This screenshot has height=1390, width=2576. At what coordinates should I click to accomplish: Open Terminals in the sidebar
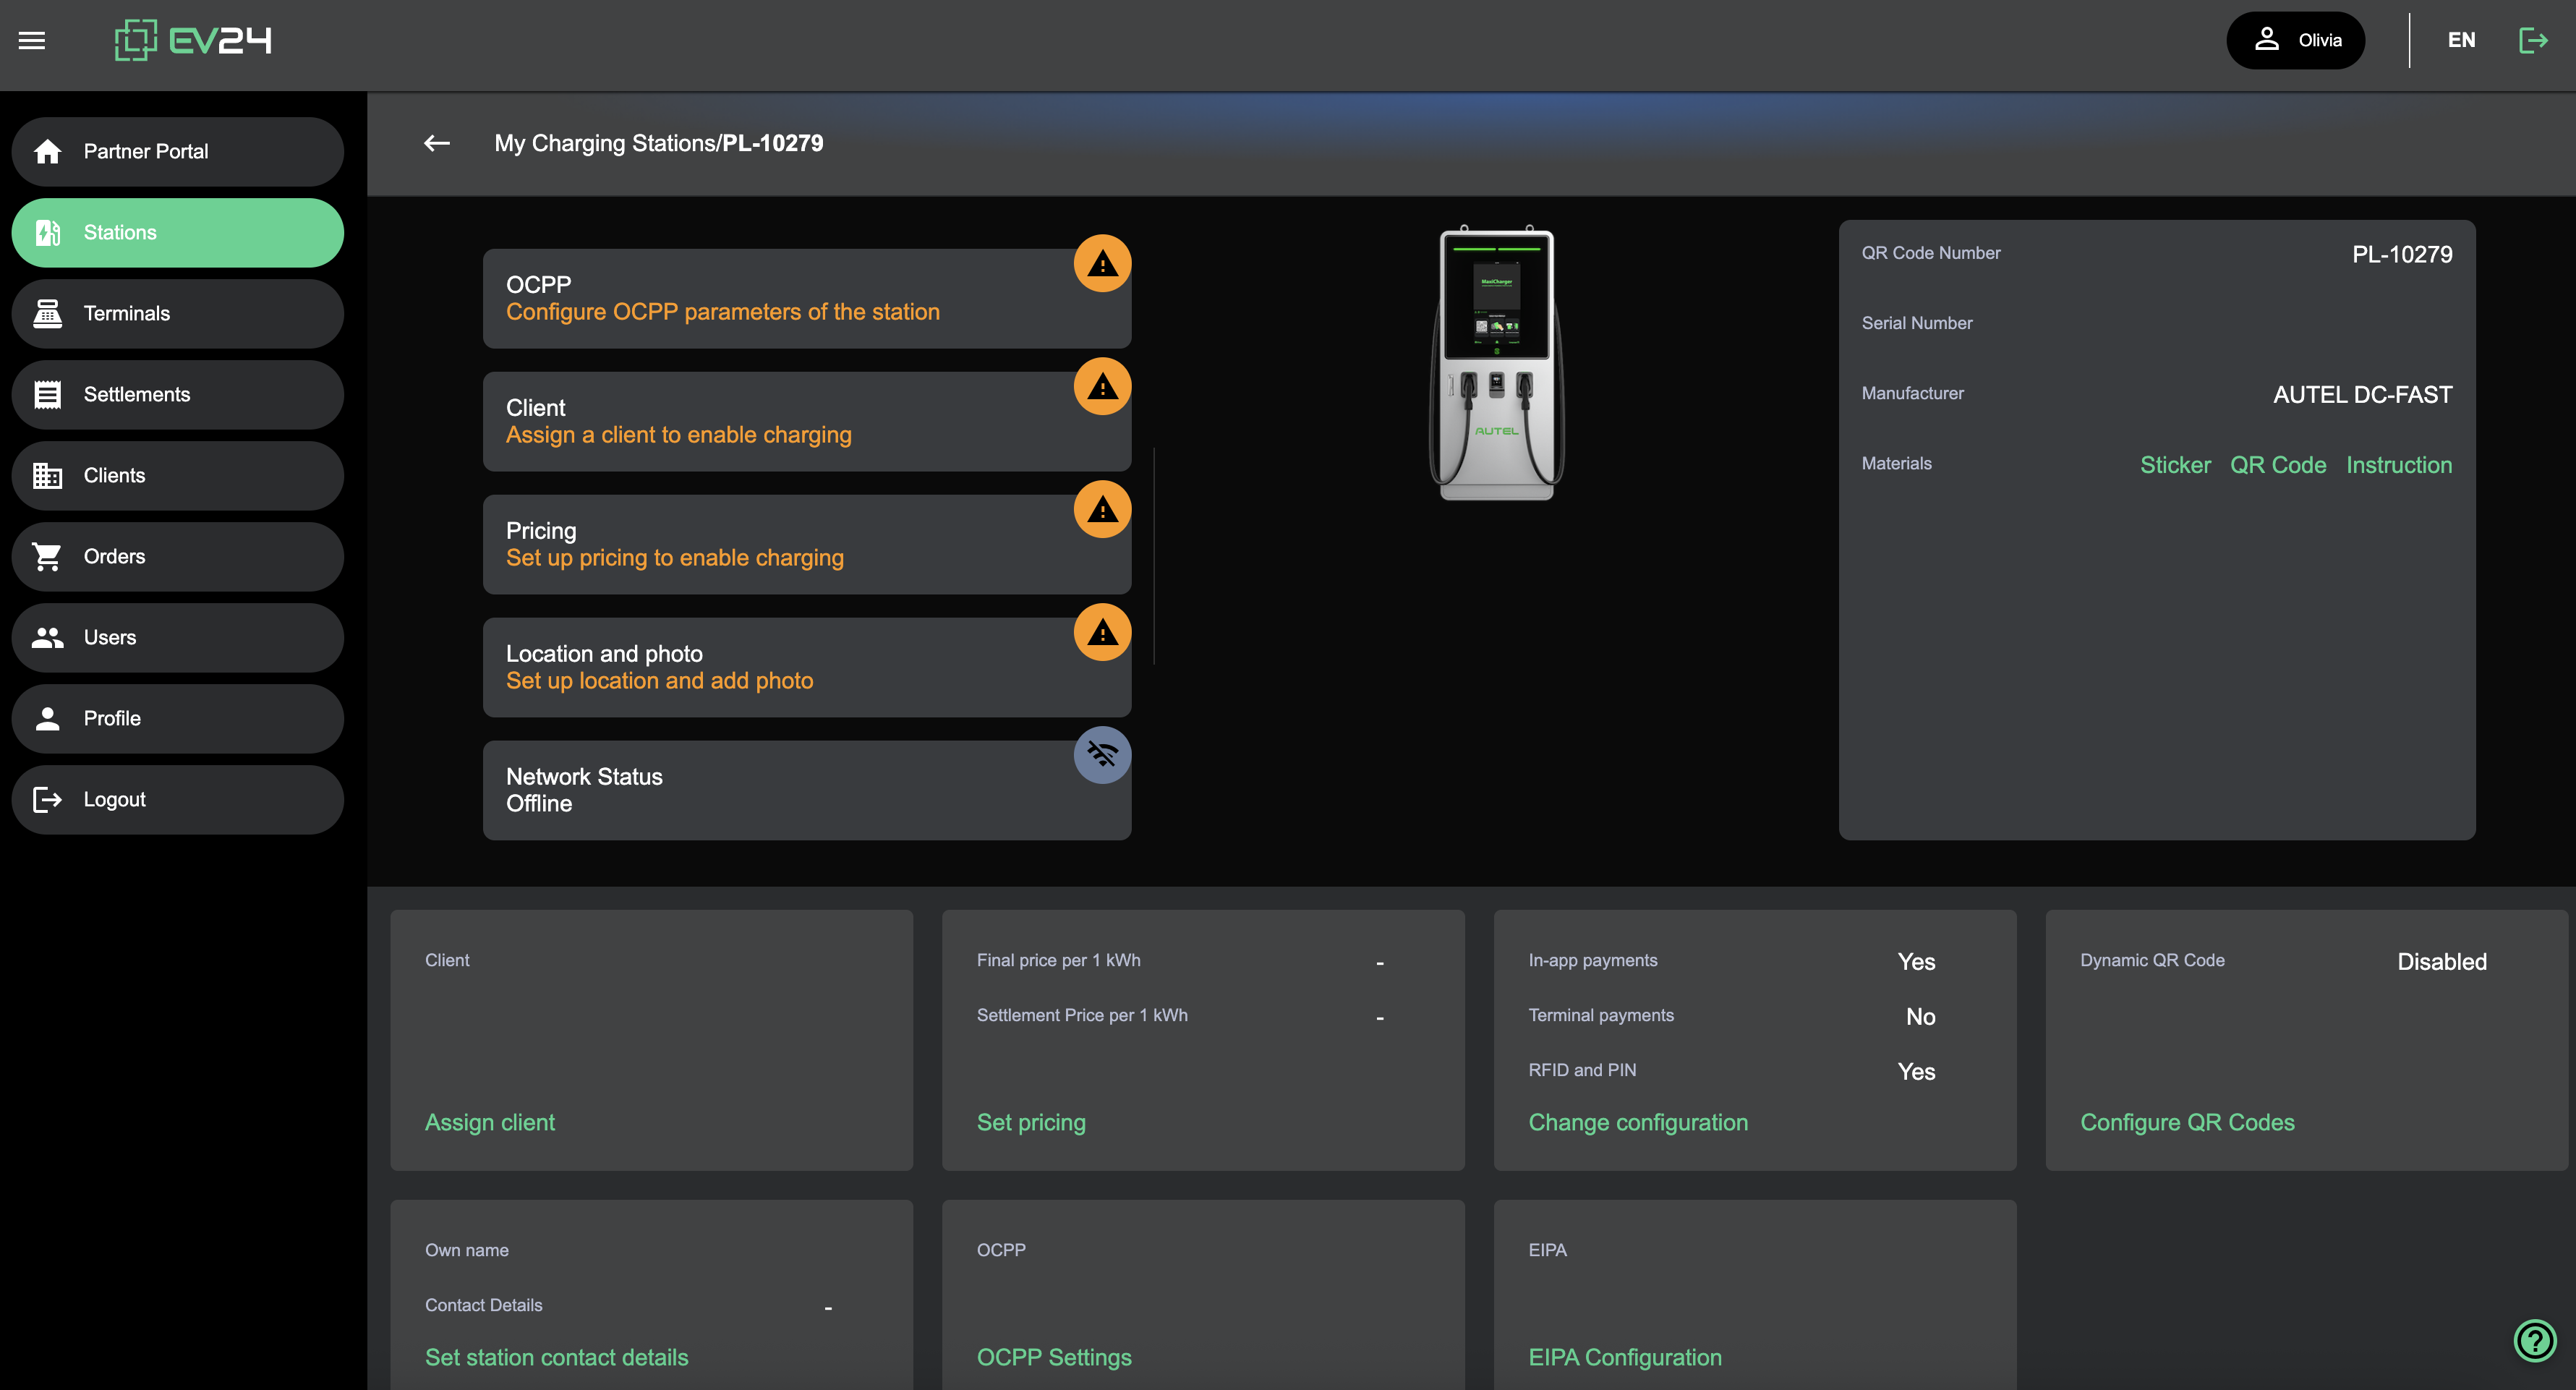(x=177, y=313)
